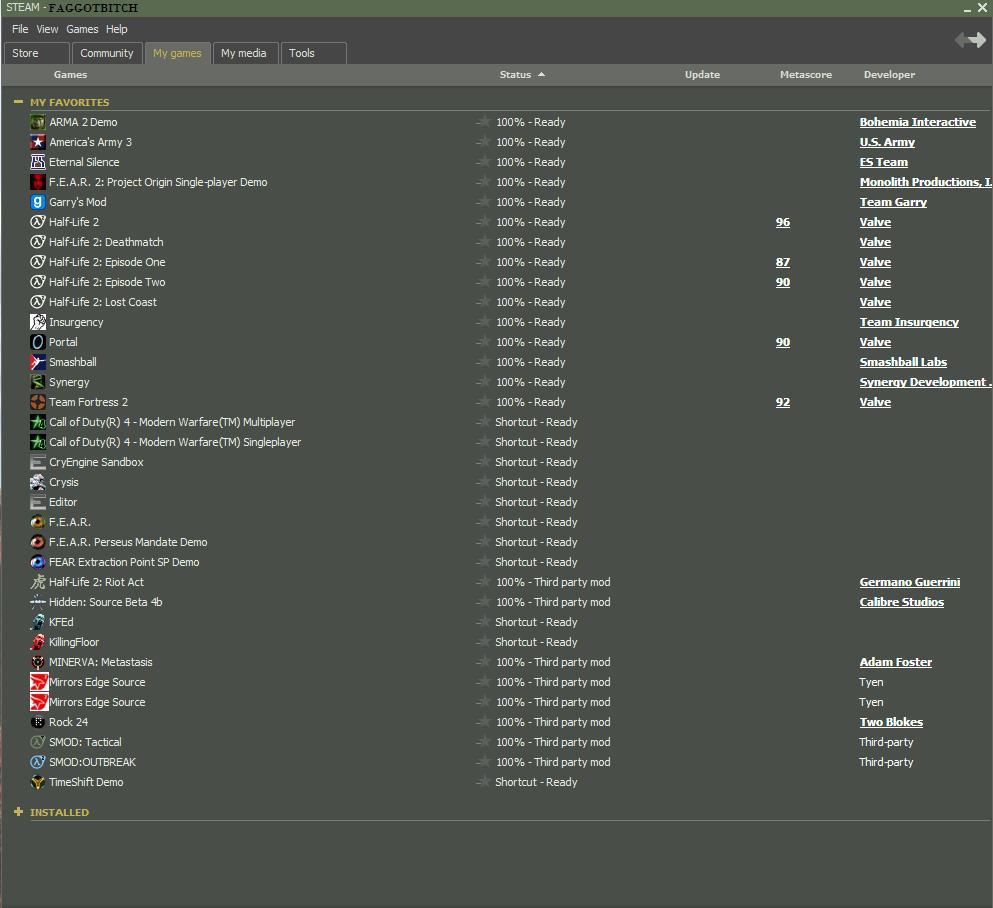Image resolution: width=993 pixels, height=908 pixels.
Task: Expand the Installed section
Action: (x=18, y=812)
